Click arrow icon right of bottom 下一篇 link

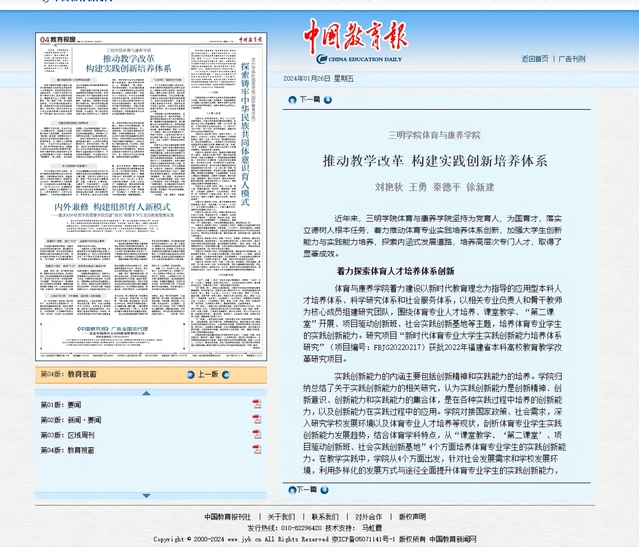pyautogui.click(x=324, y=490)
